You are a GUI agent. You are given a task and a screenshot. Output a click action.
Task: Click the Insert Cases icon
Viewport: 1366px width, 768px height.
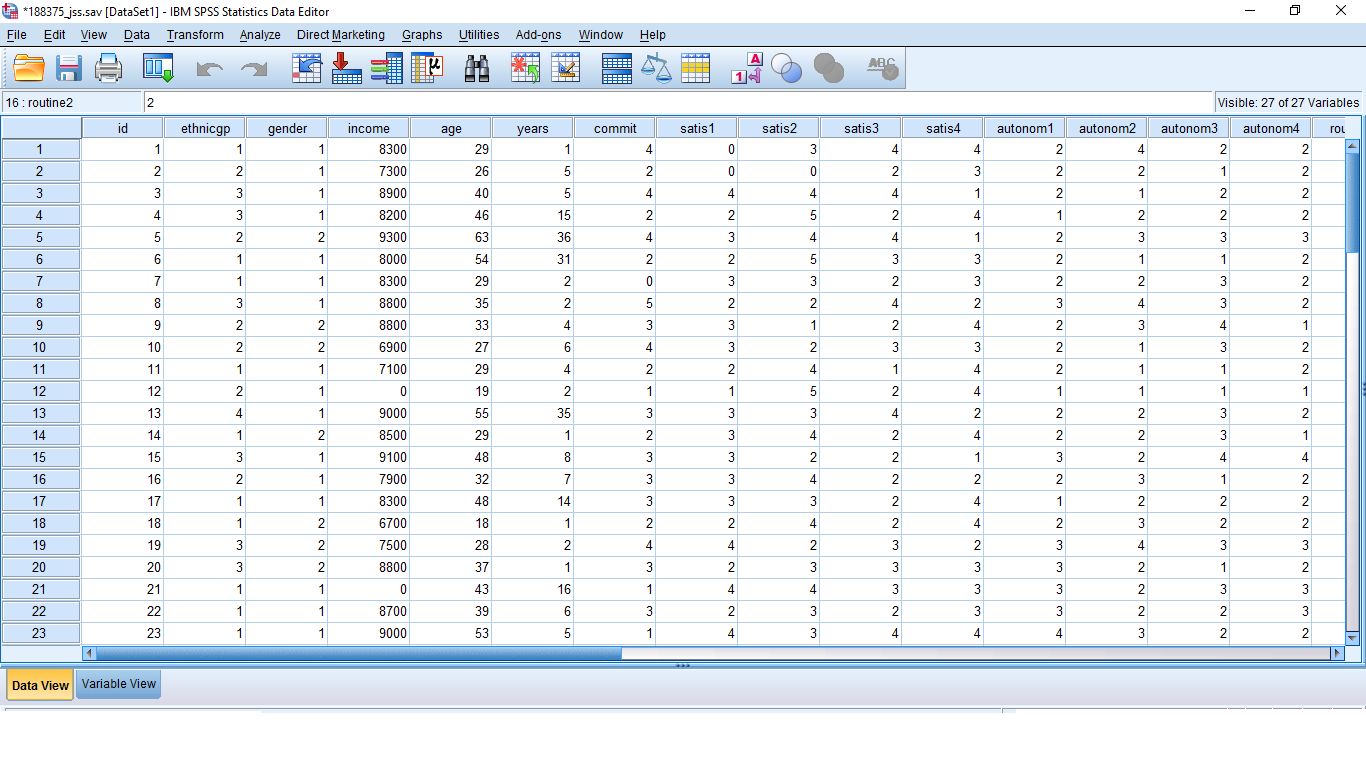pyautogui.click(x=525, y=68)
